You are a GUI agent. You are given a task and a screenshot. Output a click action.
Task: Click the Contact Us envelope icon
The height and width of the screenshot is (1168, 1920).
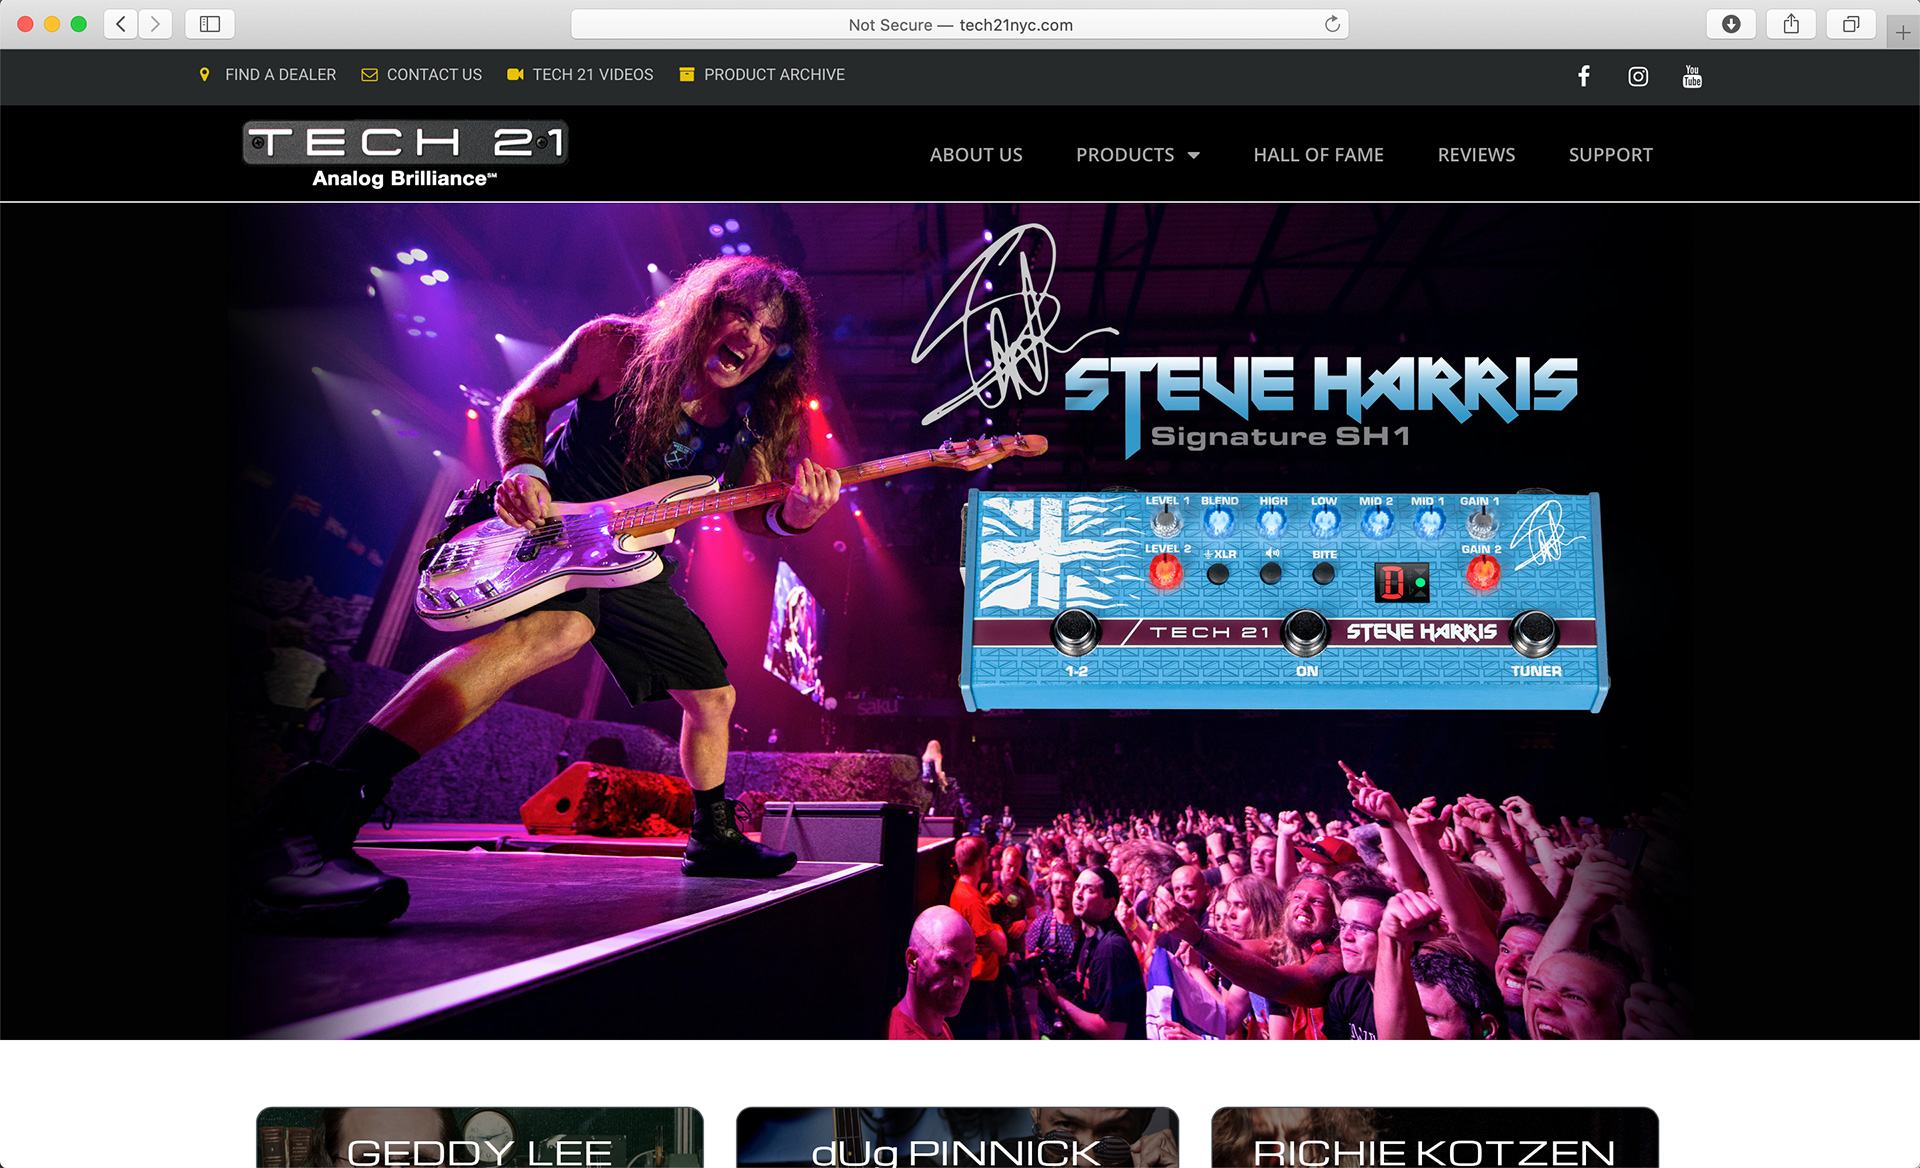click(x=369, y=75)
